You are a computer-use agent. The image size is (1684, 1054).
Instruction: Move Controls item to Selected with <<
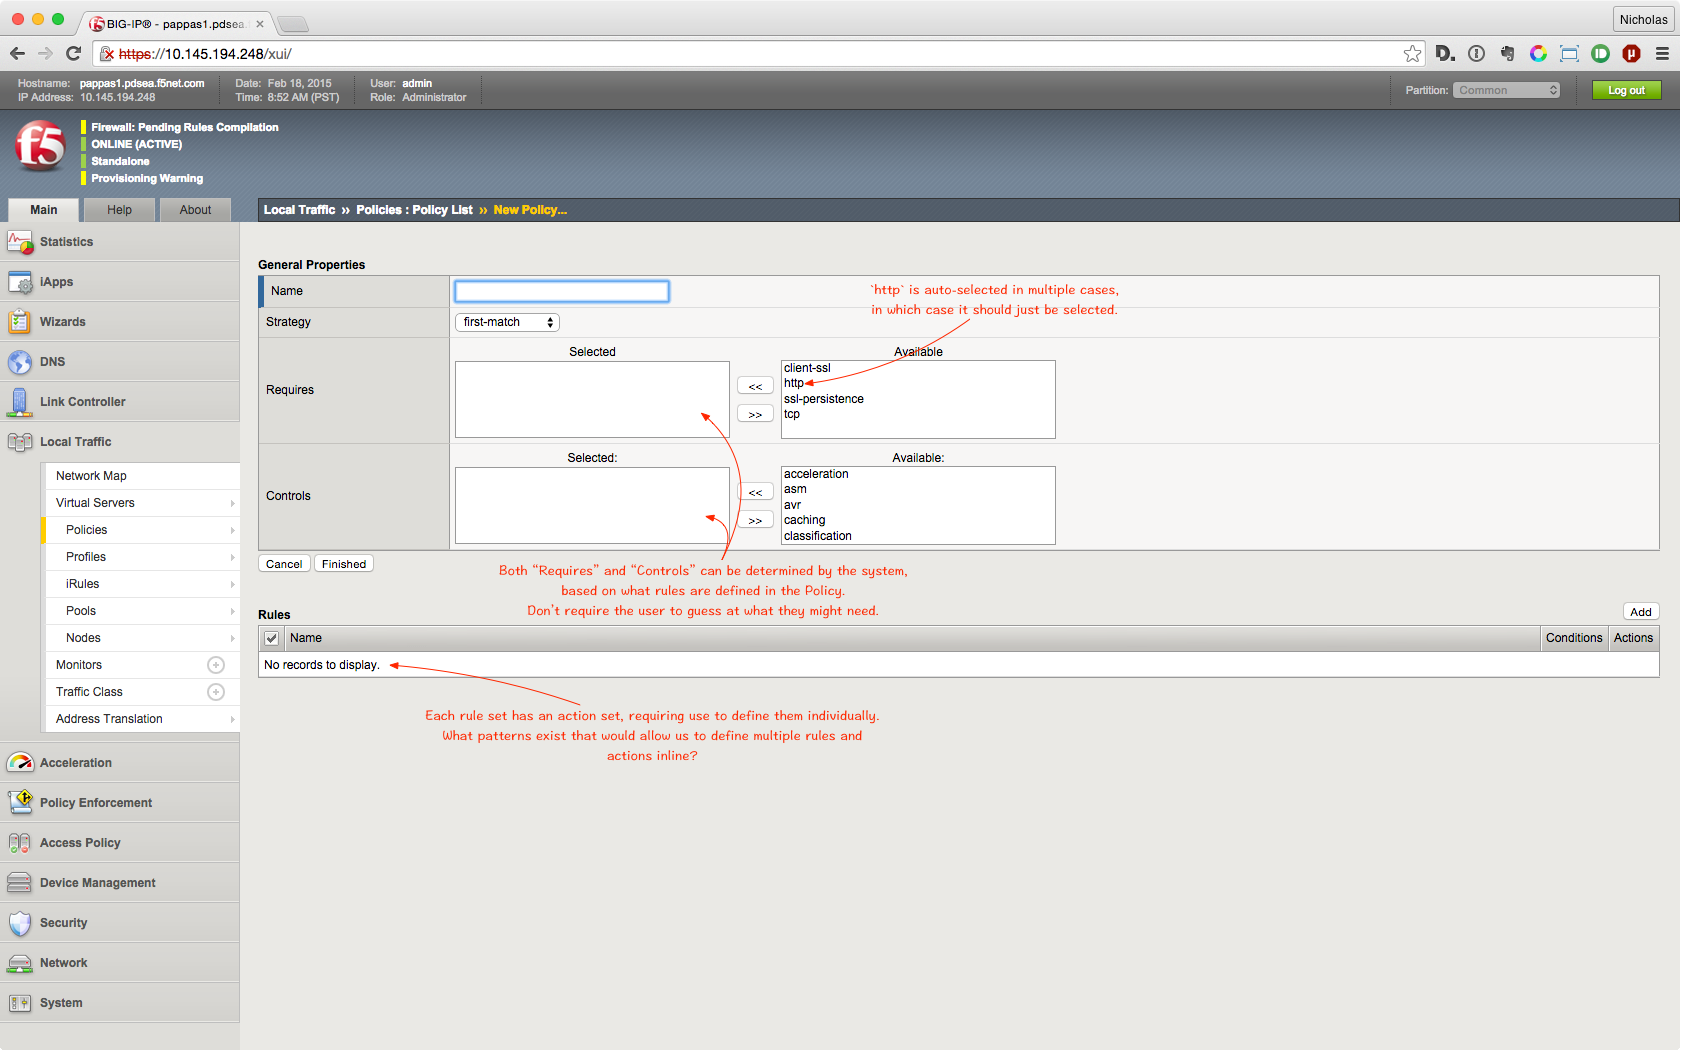click(x=755, y=492)
